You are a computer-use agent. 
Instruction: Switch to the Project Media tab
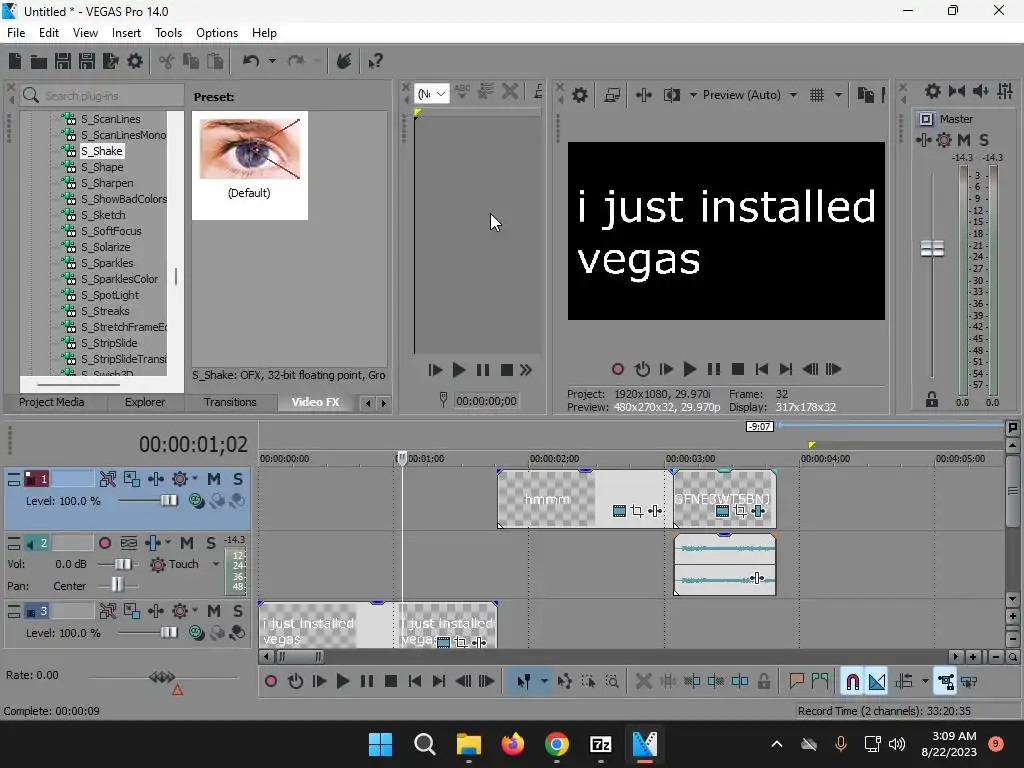coord(52,402)
